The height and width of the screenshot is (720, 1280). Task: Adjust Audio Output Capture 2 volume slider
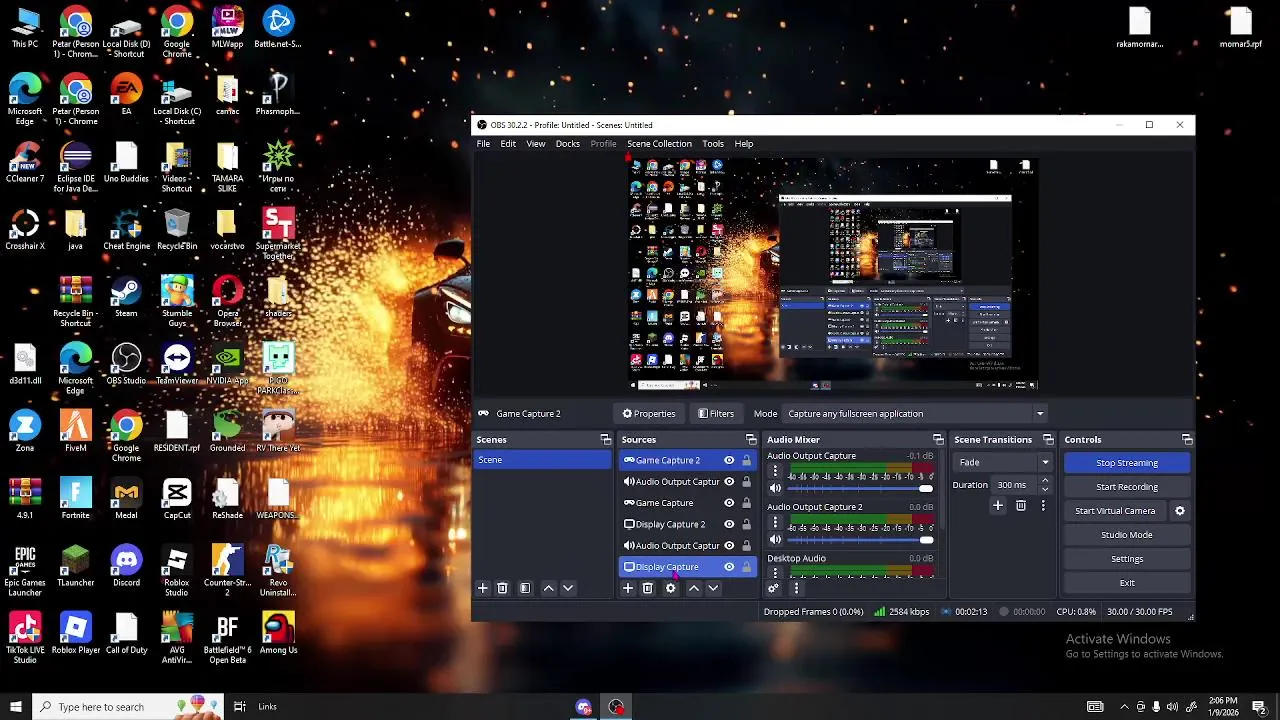tap(860, 540)
